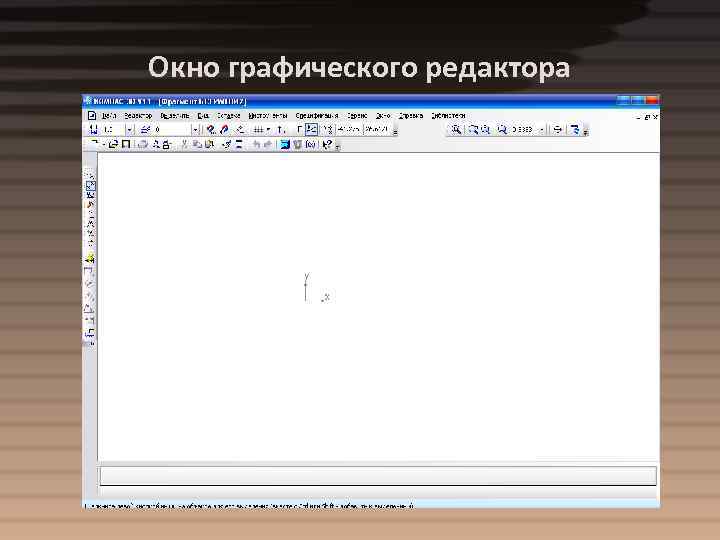Open the variables f(x) icon
The width and height of the screenshot is (720, 540).
[x=311, y=144]
